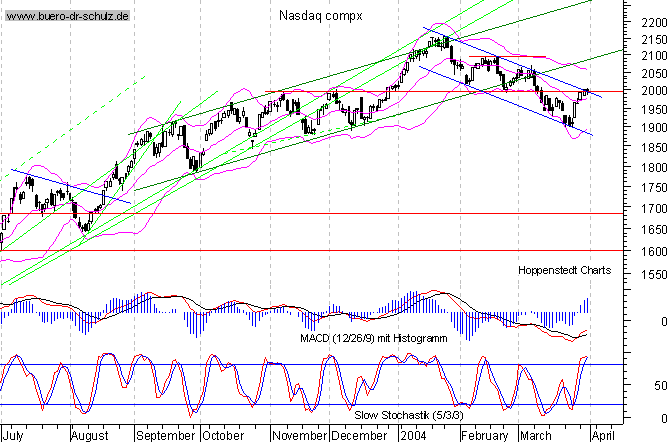Select the March month label
The image size is (671, 442).
coord(538,435)
